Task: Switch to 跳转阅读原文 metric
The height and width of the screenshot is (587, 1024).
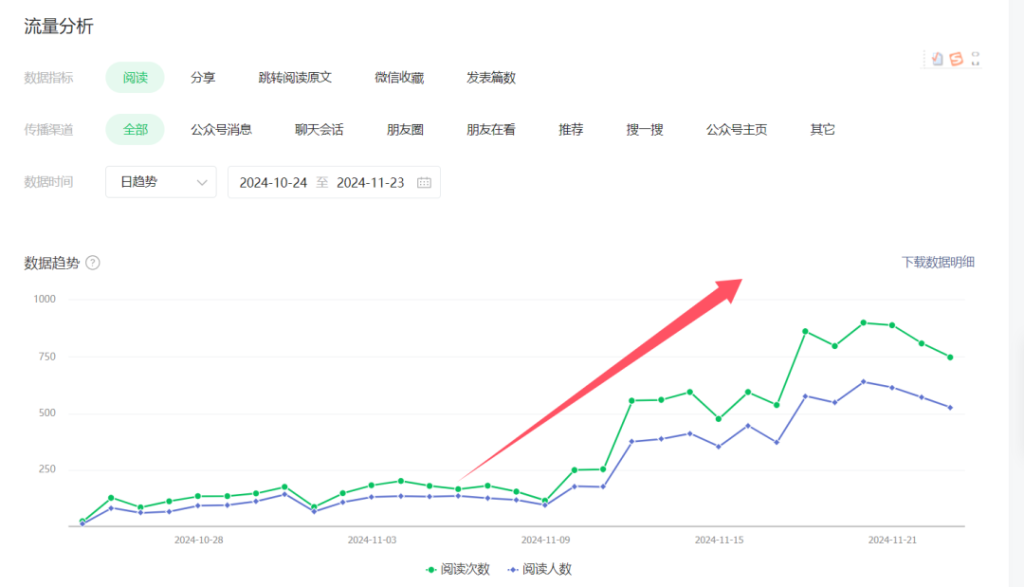Action: coord(295,77)
